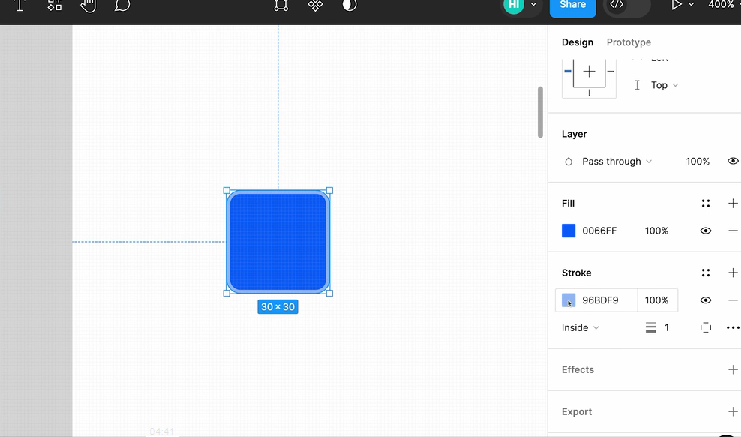Click the Use as mask icon
This screenshot has width=741, height=437.
(349, 5)
